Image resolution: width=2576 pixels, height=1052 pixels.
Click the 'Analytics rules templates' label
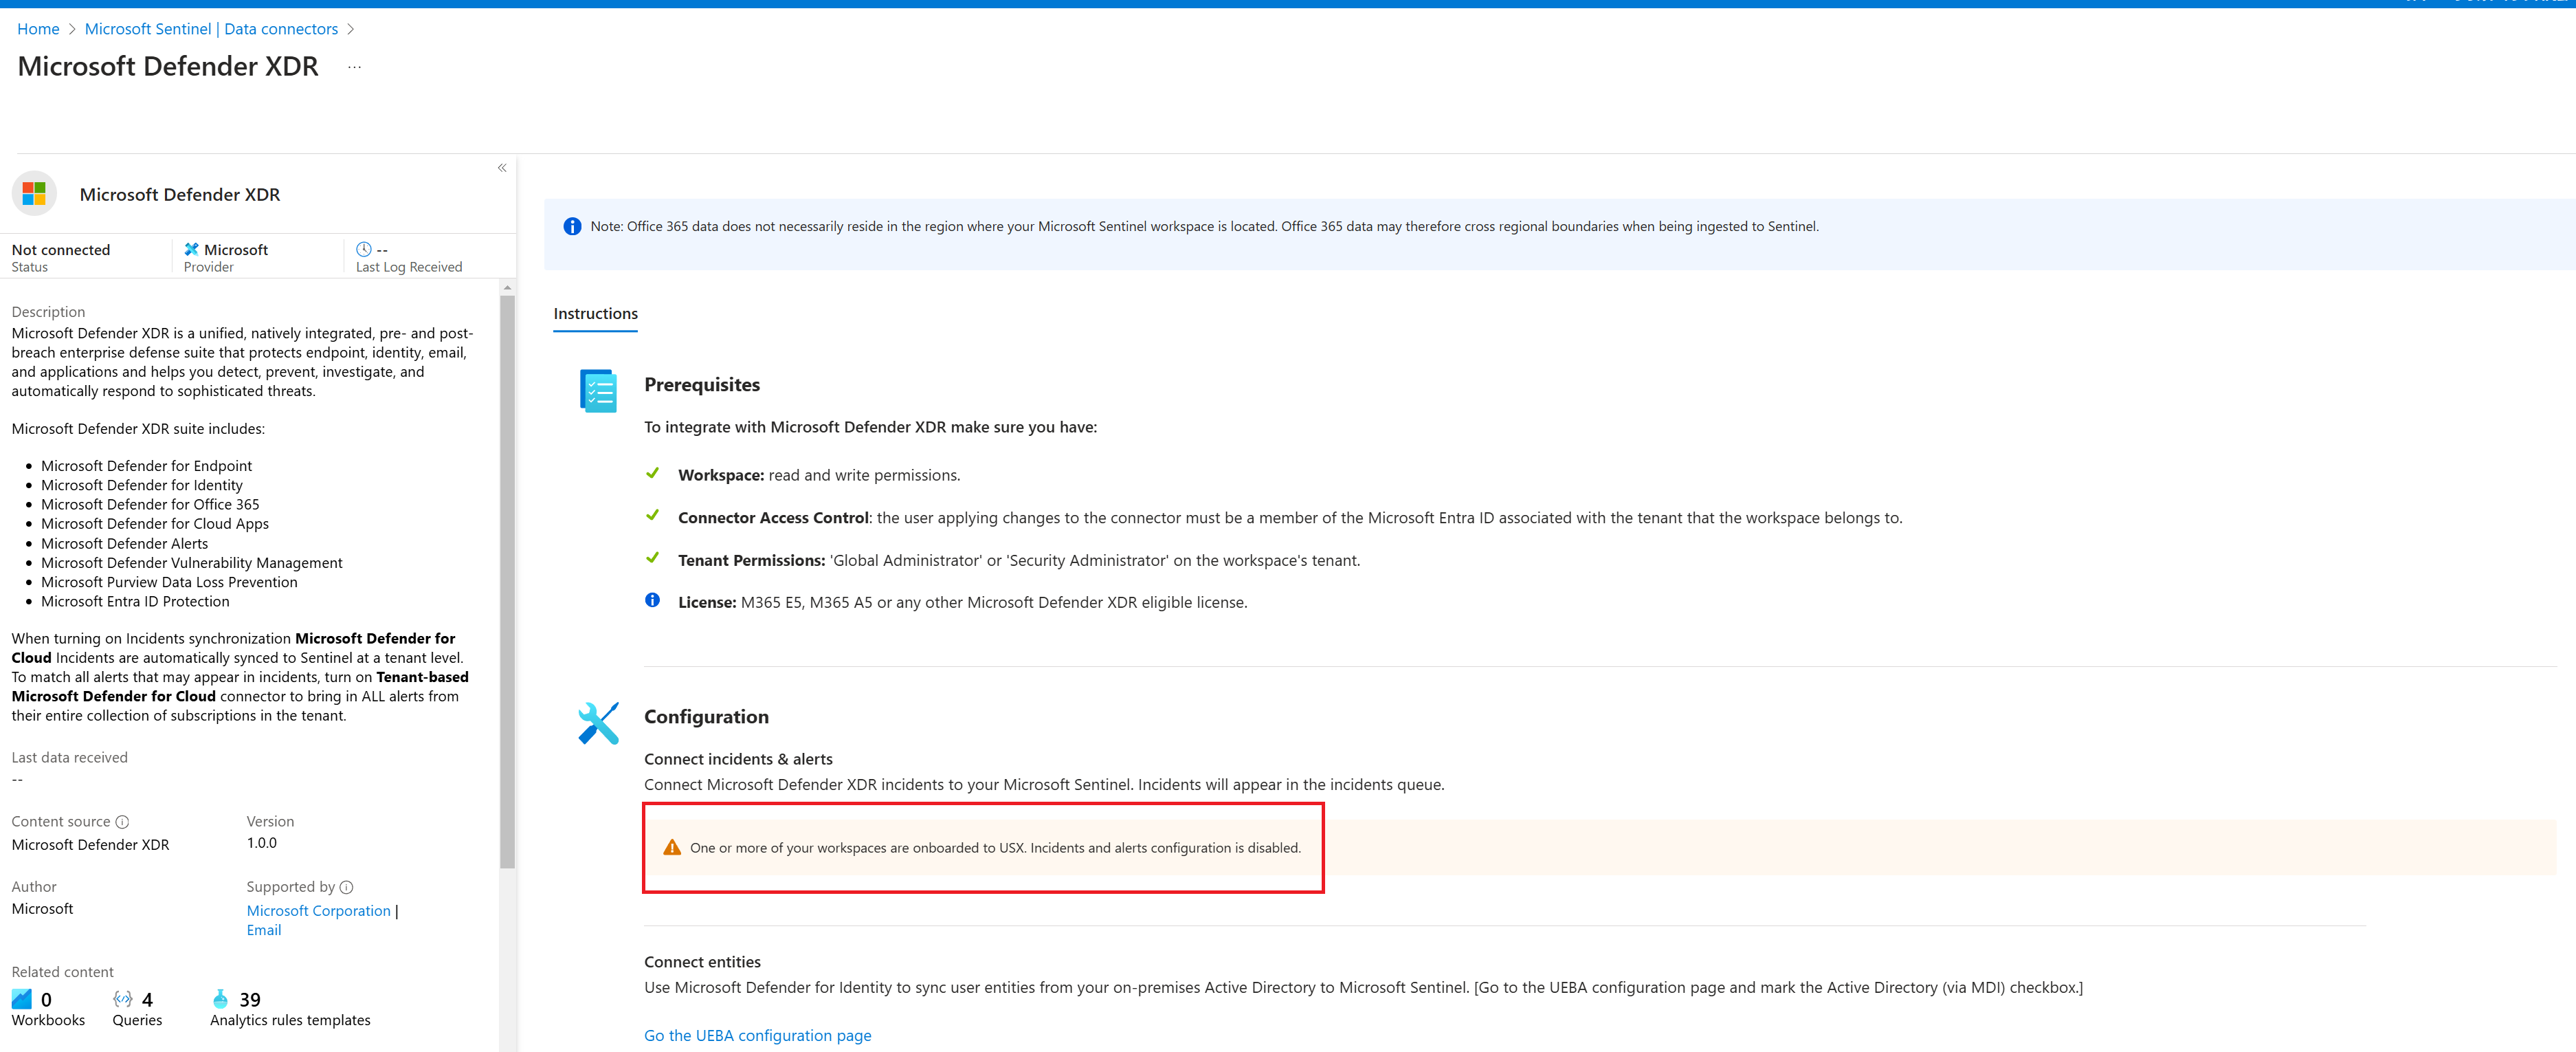click(290, 1021)
